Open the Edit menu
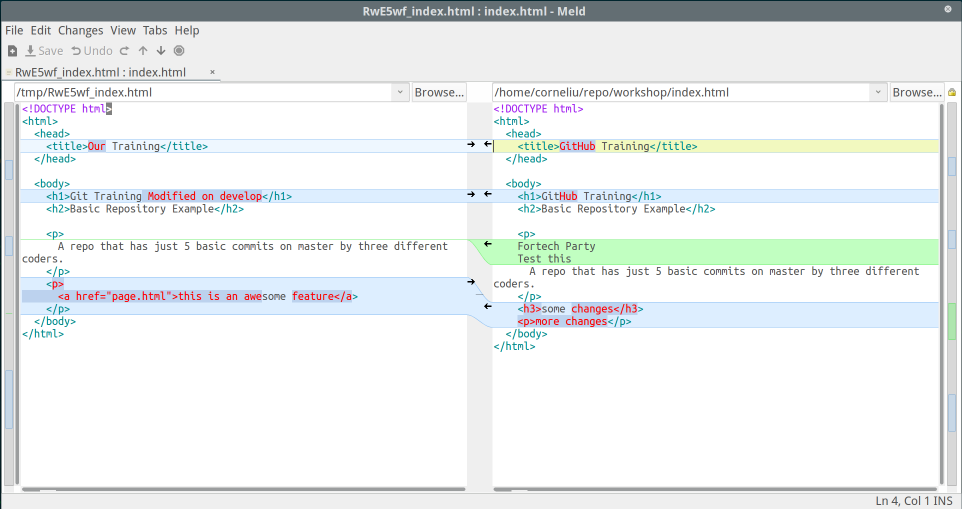 coord(41,31)
